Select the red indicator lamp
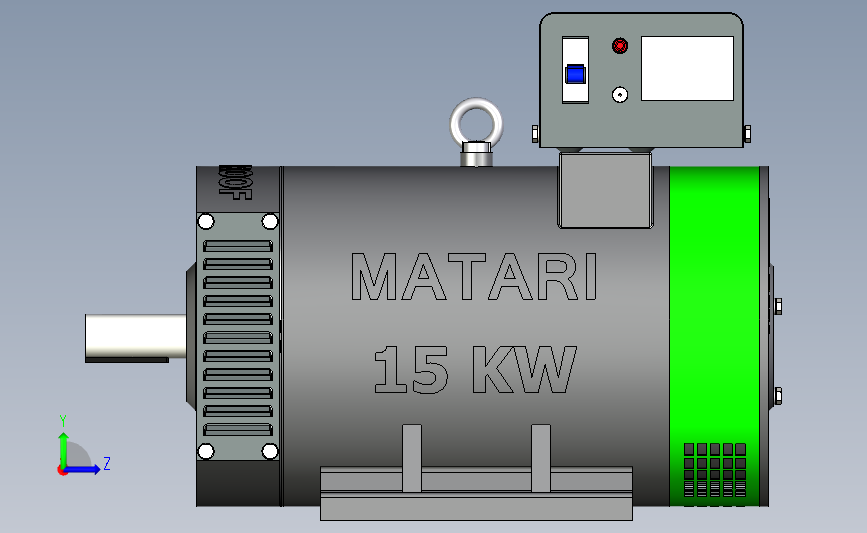 620,46
